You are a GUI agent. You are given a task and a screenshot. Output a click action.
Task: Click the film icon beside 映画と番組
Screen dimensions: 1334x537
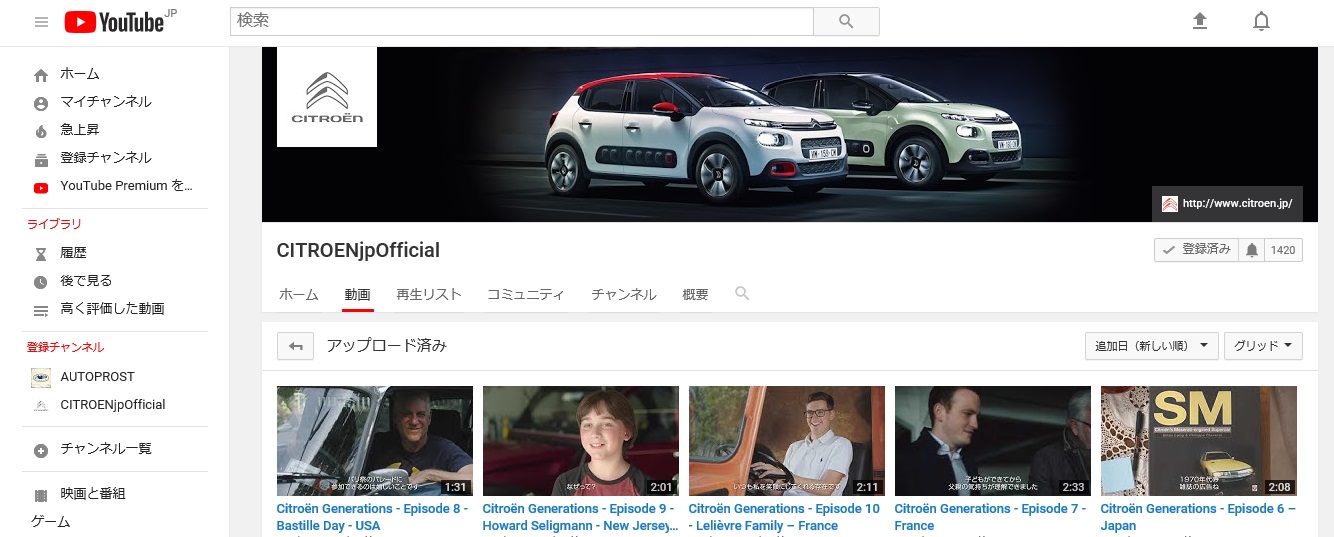coord(41,495)
